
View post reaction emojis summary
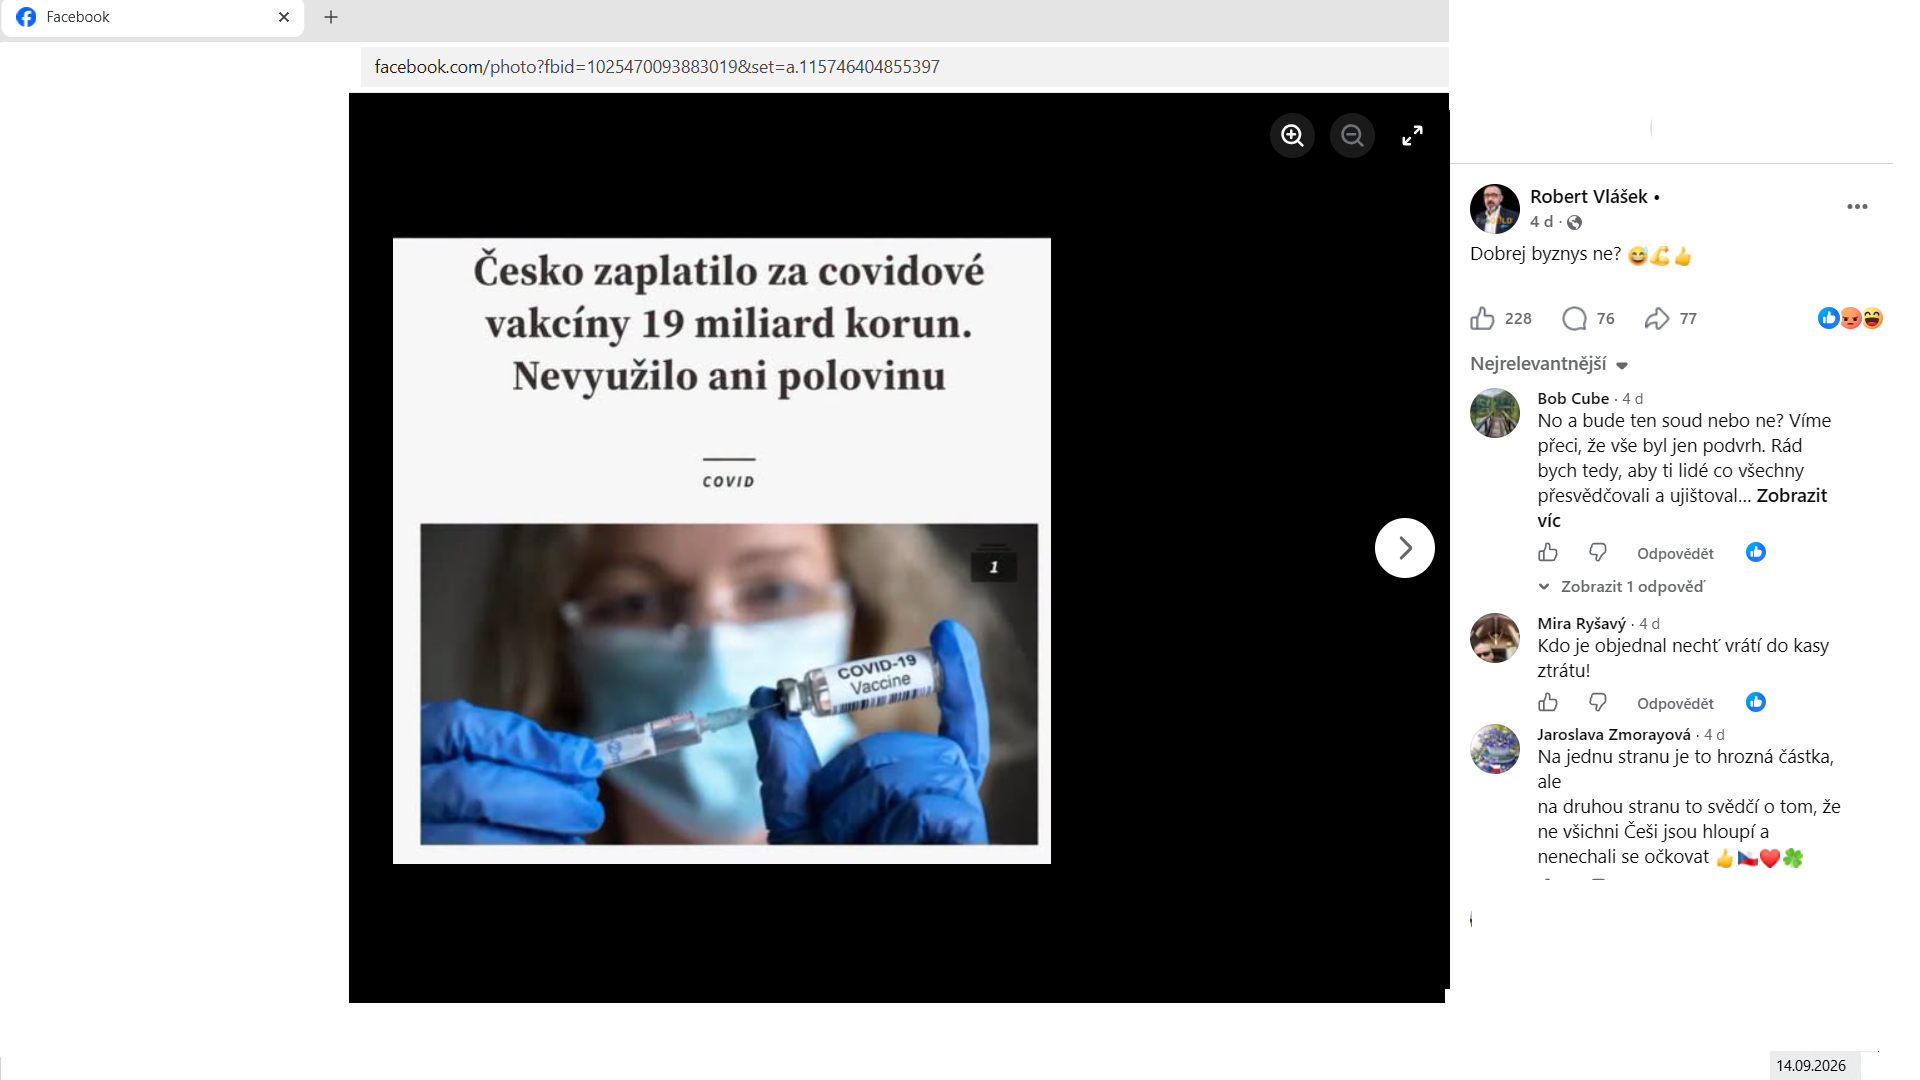pyautogui.click(x=1850, y=318)
